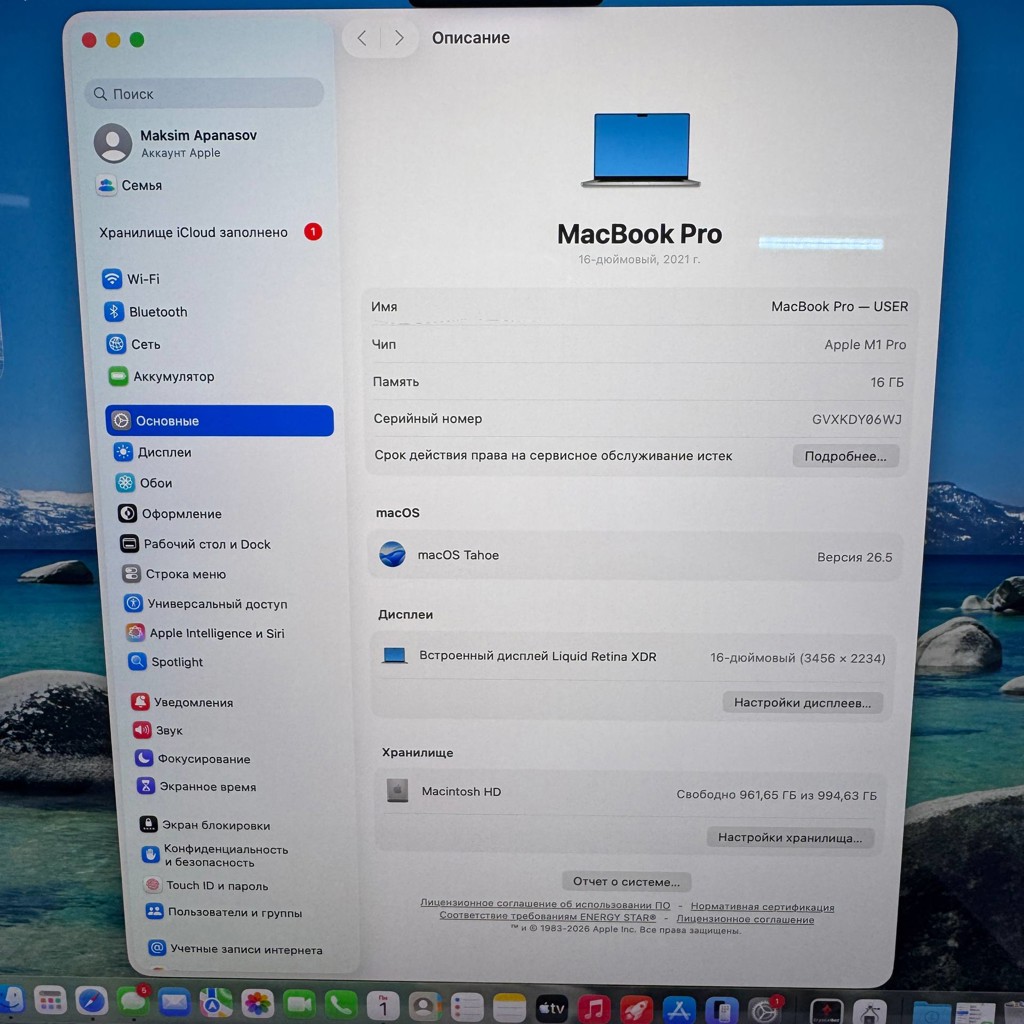Go back with the left chevron
Screen dimensions: 1024x1024
point(362,38)
